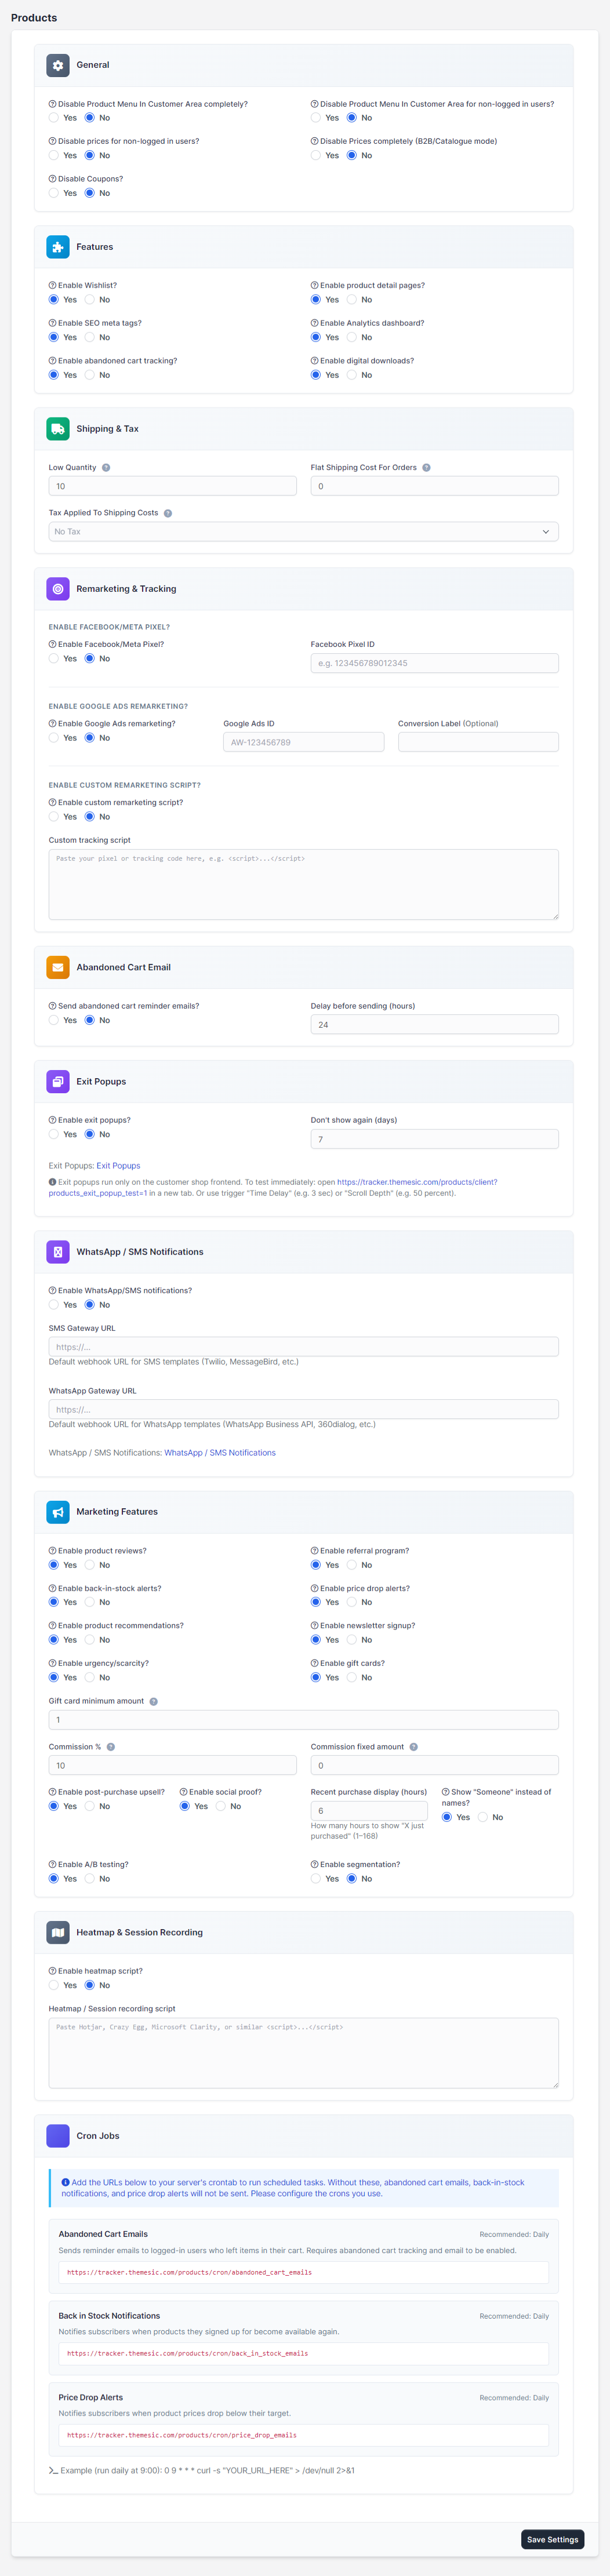The height and width of the screenshot is (2576, 610).
Task: Click the abandoned cart emails cron URL
Action: 189,2272
